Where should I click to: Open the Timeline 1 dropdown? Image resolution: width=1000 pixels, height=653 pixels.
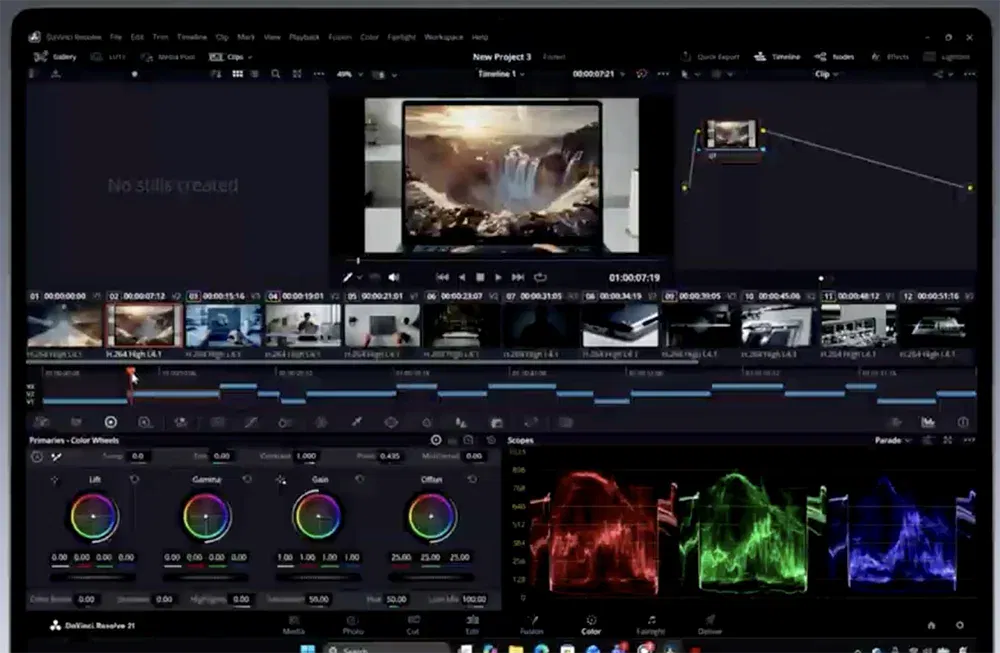click(501, 74)
